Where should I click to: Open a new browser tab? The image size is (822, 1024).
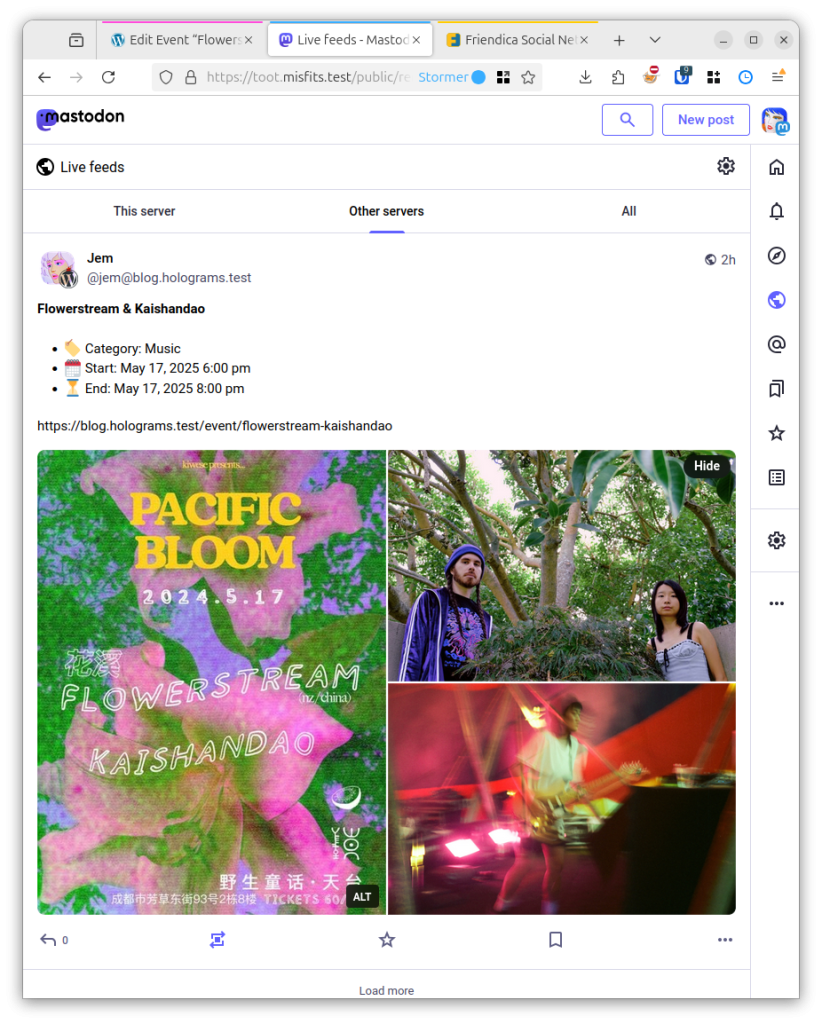(x=619, y=40)
